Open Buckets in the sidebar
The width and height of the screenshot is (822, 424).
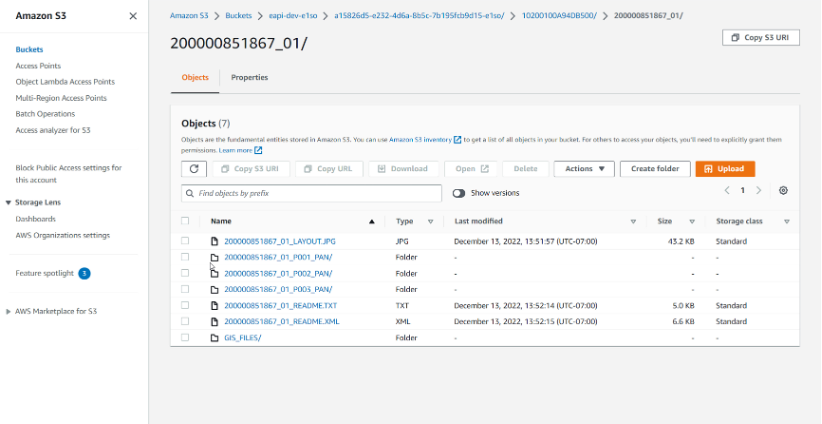click(29, 50)
